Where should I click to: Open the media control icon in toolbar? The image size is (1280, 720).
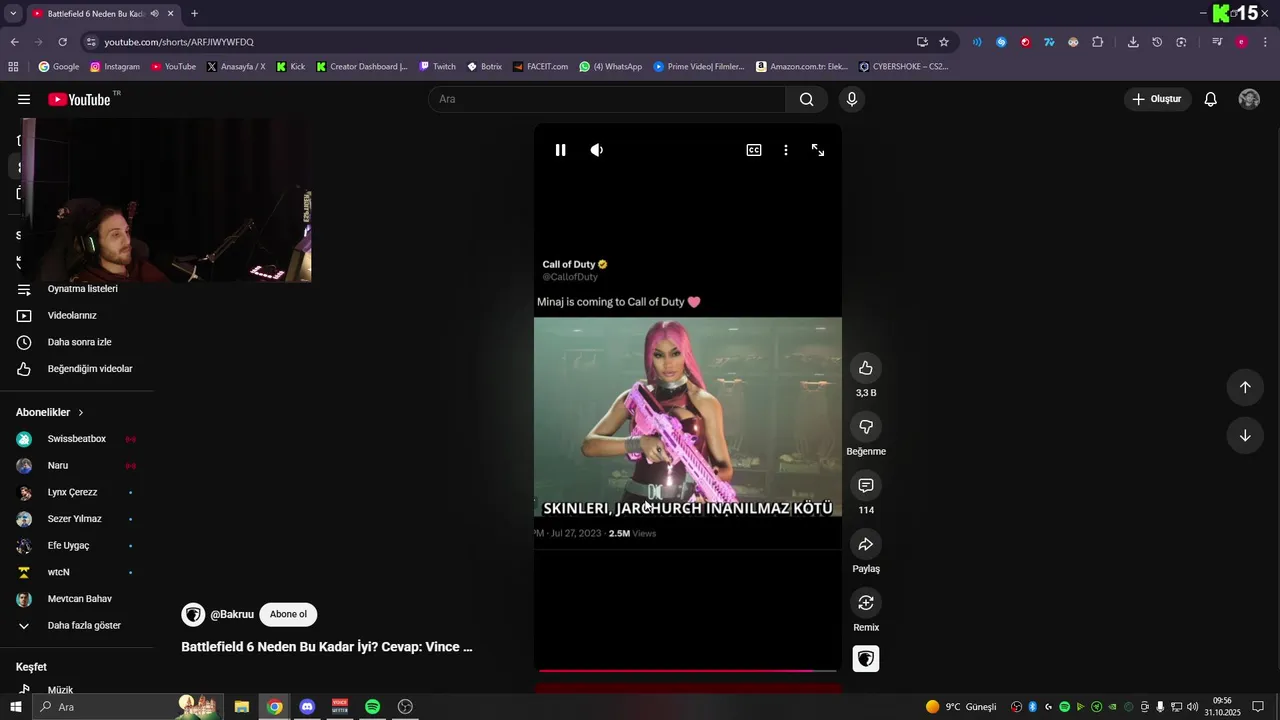(x=1217, y=42)
